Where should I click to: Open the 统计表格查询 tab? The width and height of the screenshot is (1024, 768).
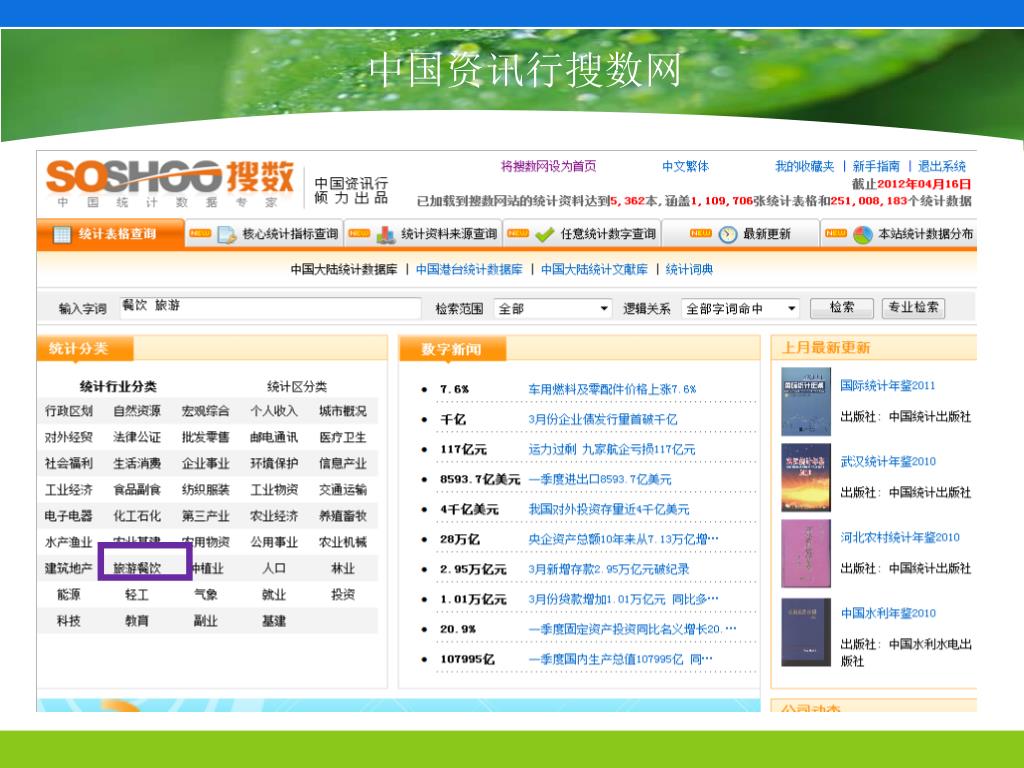point(110,234)
